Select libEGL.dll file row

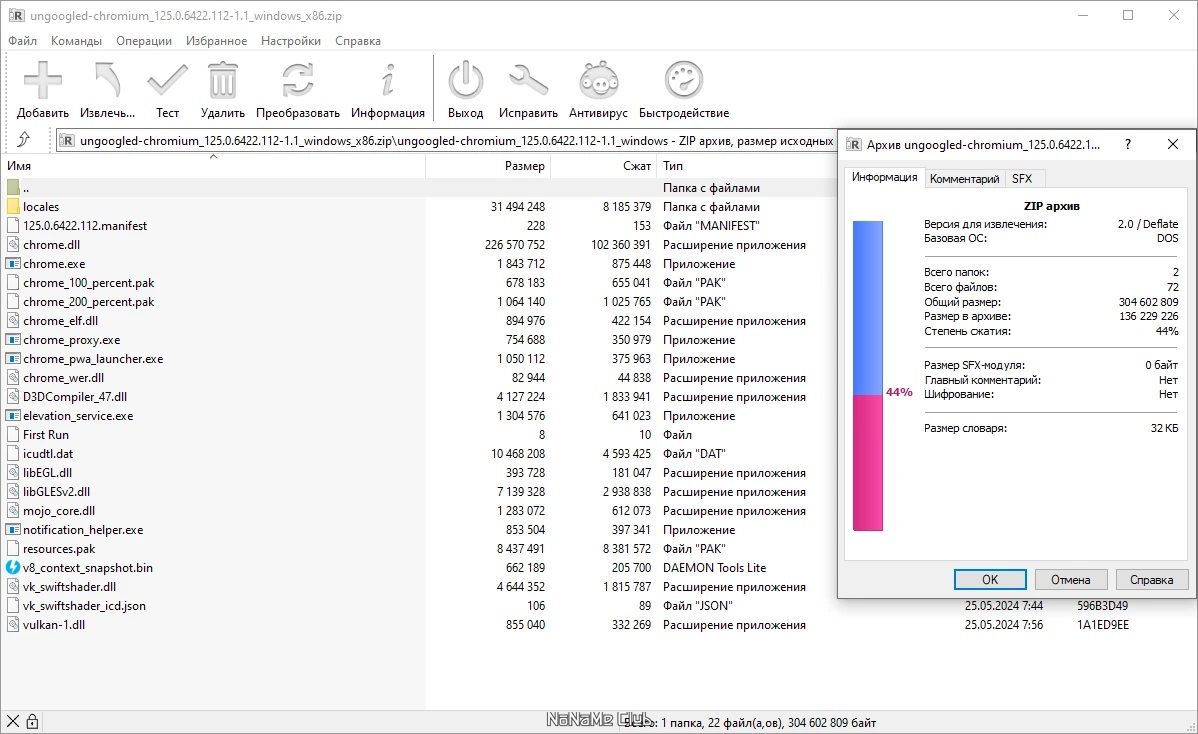point(418,473)
